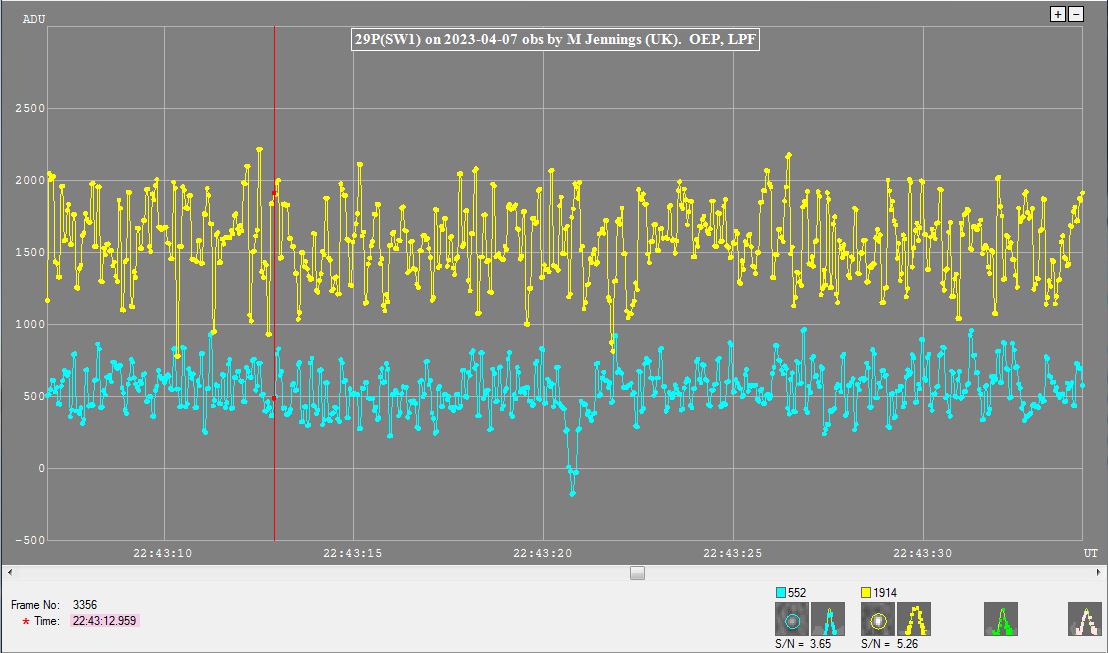Click the cyan PSF profile icon
1108x653 pixels.
pyautogui.click(x=828, y=619)
